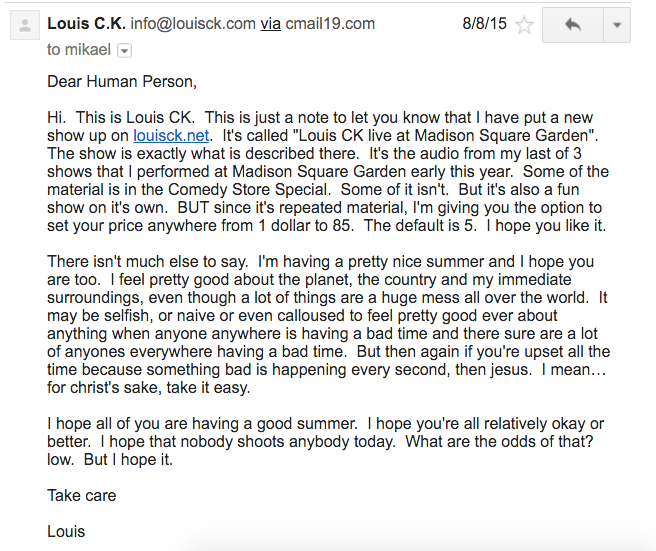656x551 pixels.
Task: Click the 8/8/15 date stamp
Action: point(485,24)
